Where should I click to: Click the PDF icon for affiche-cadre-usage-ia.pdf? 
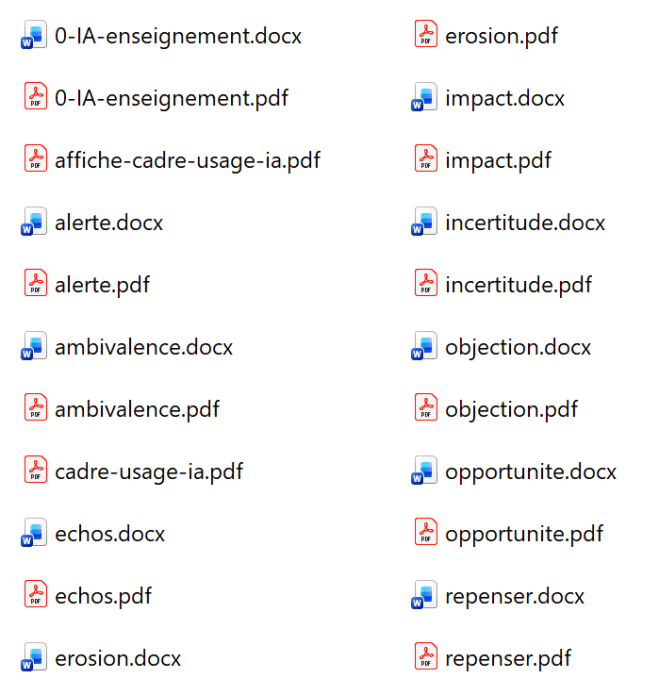(x=35, y=160)
